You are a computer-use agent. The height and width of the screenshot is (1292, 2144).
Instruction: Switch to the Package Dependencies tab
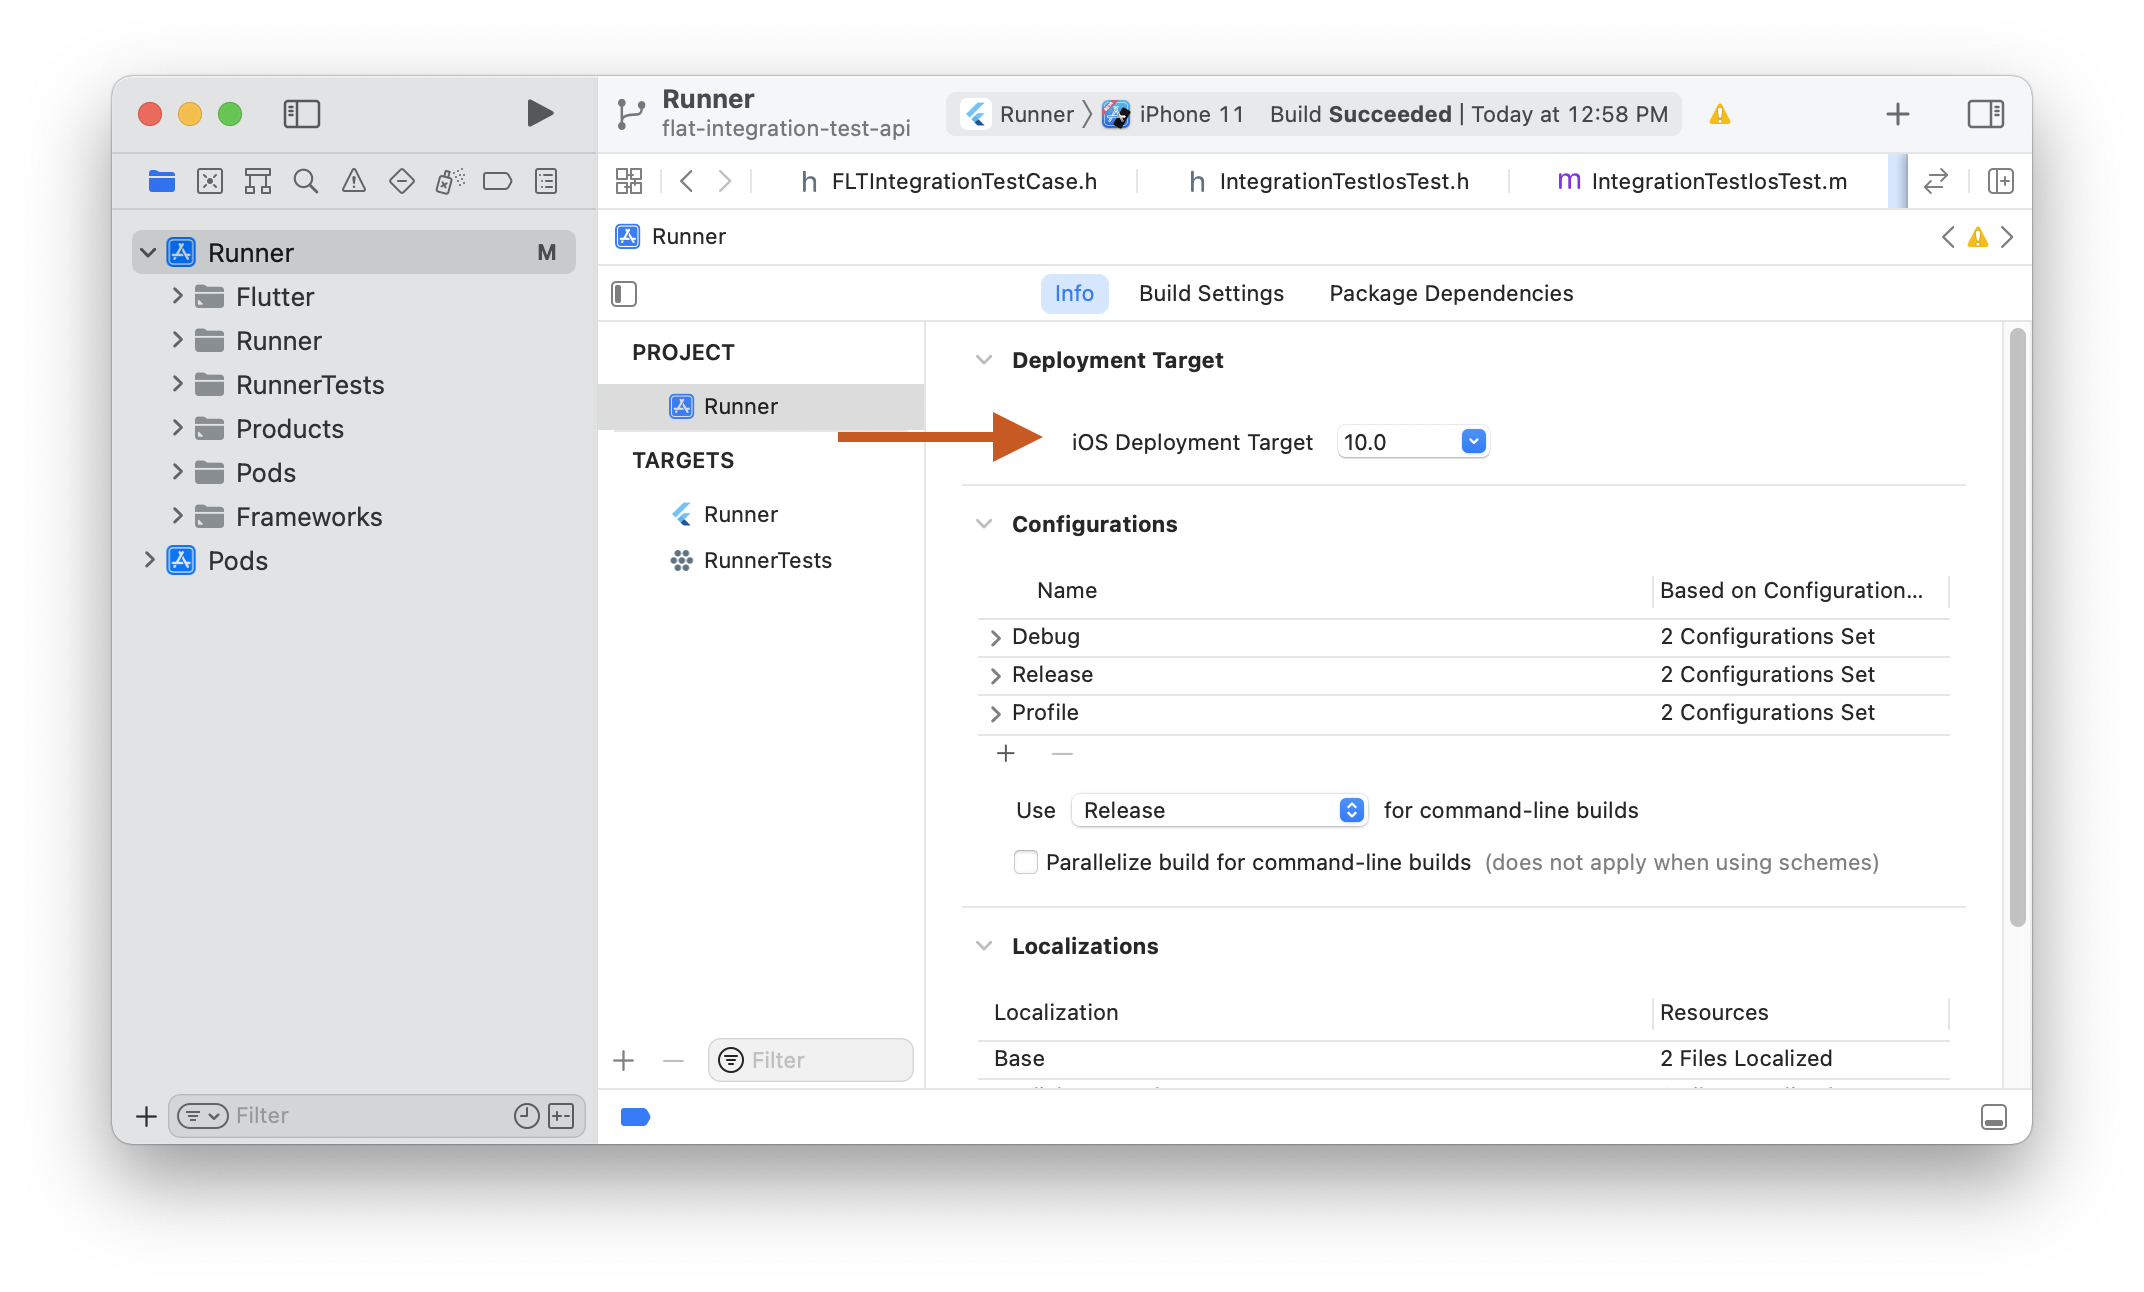[1450, 293]
